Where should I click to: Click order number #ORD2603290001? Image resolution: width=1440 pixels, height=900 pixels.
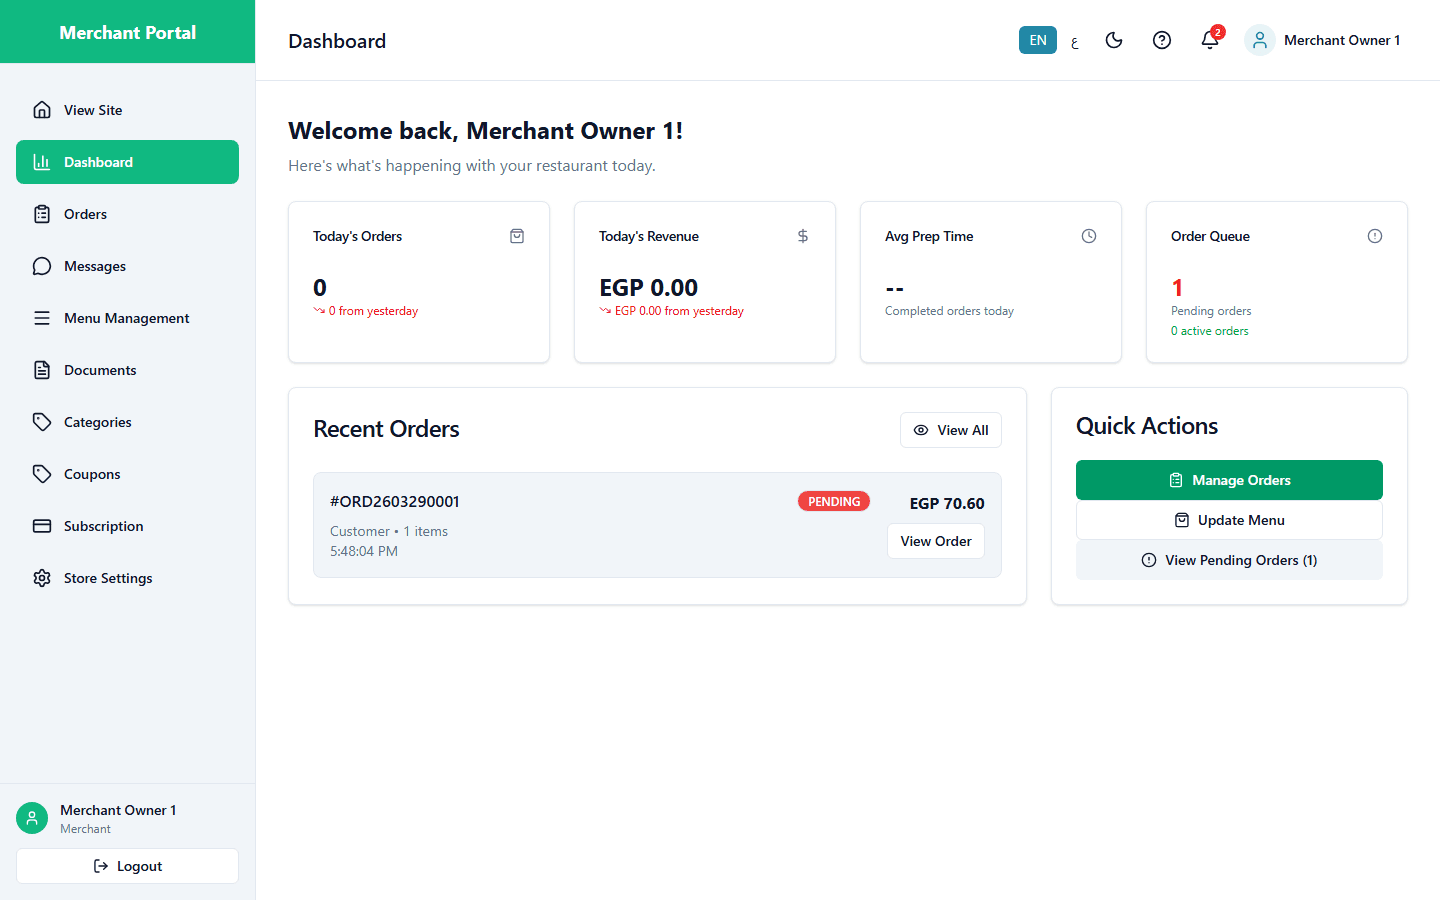395,501
